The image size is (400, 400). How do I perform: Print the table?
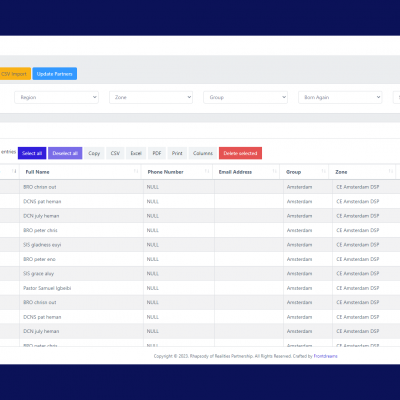click(x=177, y=153)
